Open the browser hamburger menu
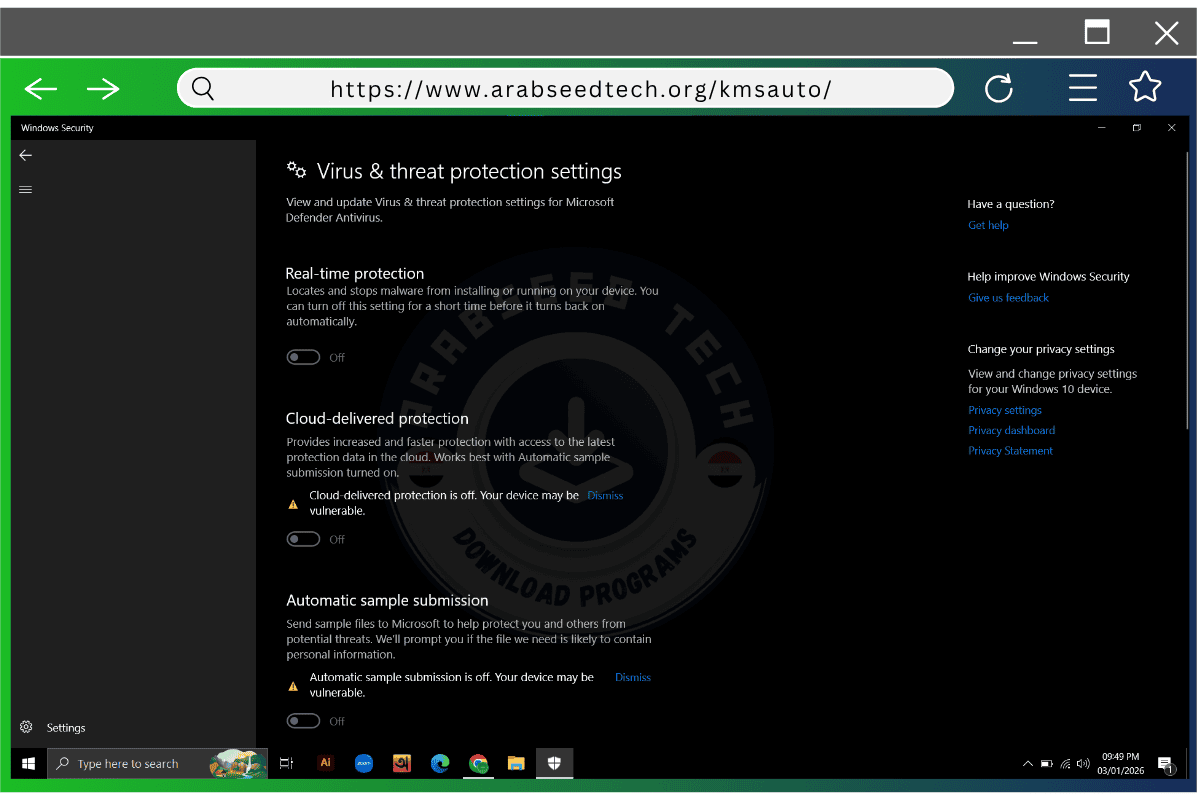Screen dimensions: 1200x800 (1083, 89)
